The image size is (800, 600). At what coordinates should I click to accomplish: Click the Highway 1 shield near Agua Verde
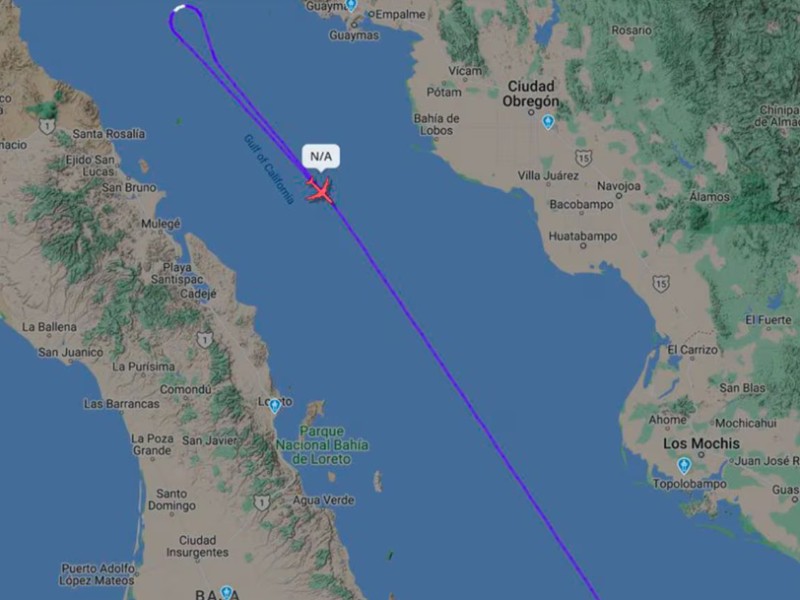coord(261,503)
